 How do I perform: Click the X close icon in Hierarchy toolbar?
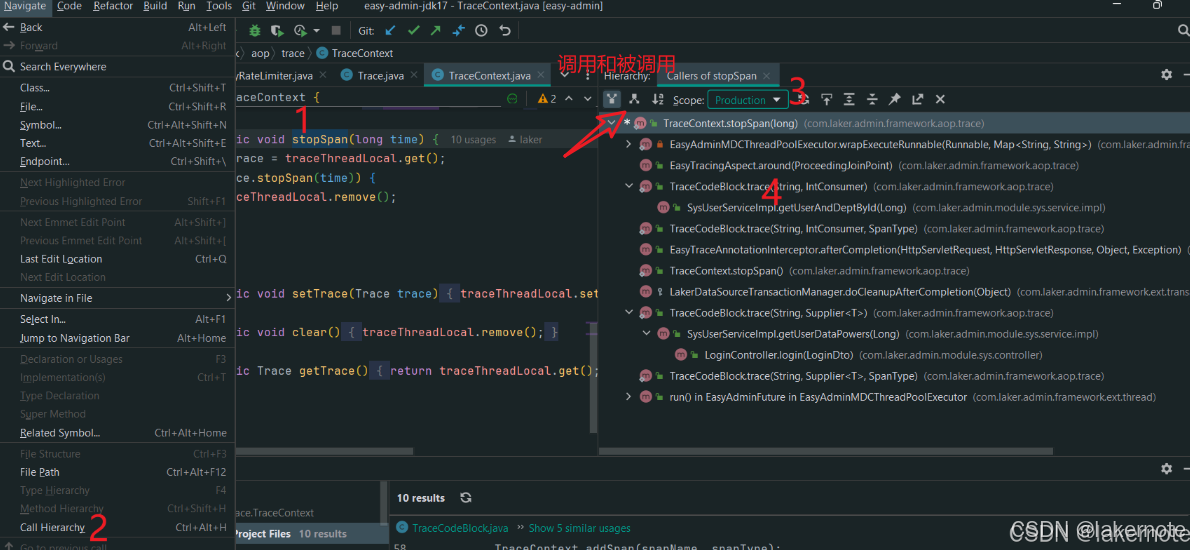[940, 99]
